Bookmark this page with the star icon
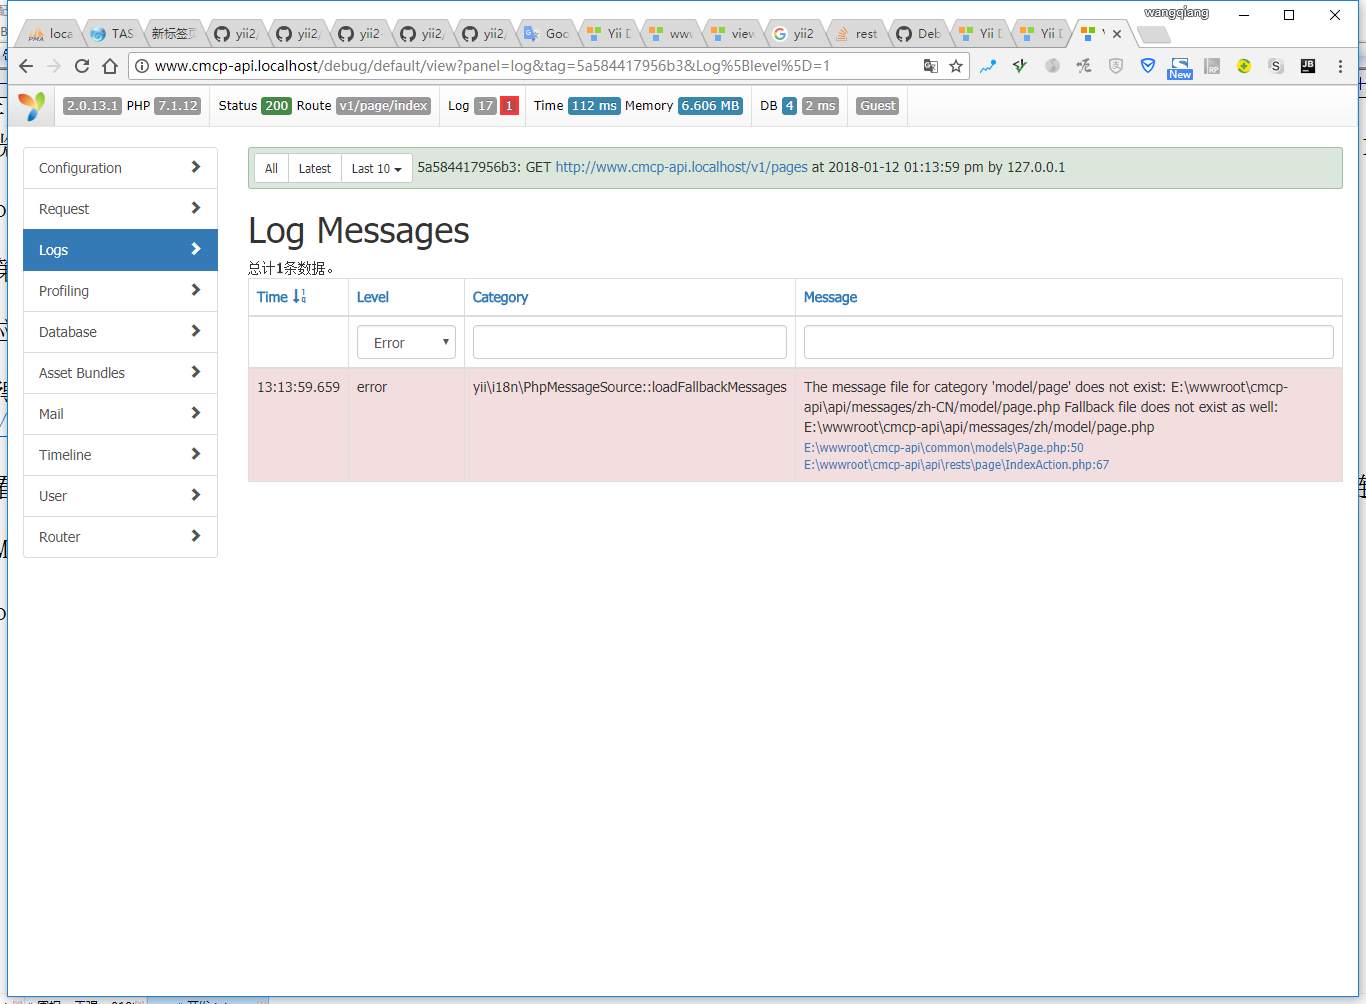 click(x=956, y=66)
